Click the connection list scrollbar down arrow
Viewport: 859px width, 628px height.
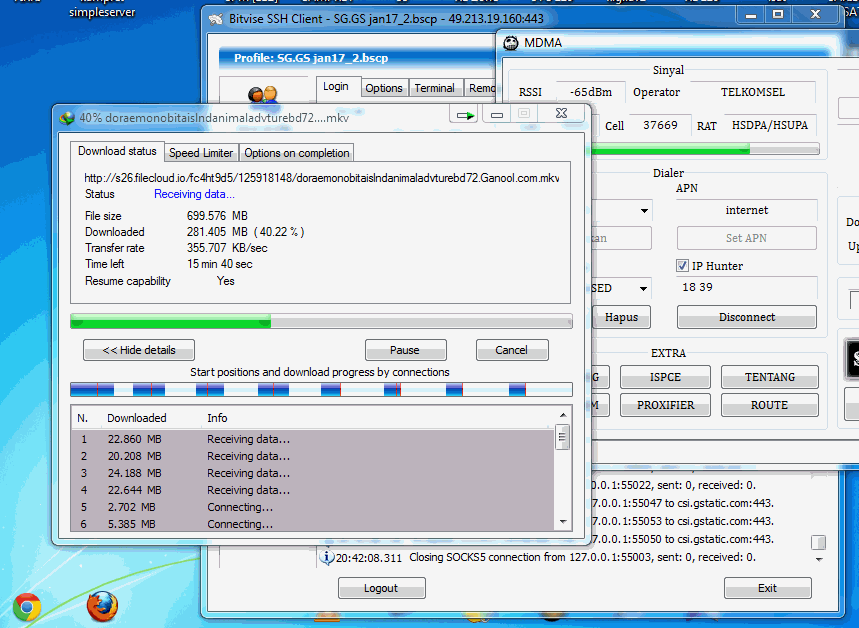click(563, 522)
